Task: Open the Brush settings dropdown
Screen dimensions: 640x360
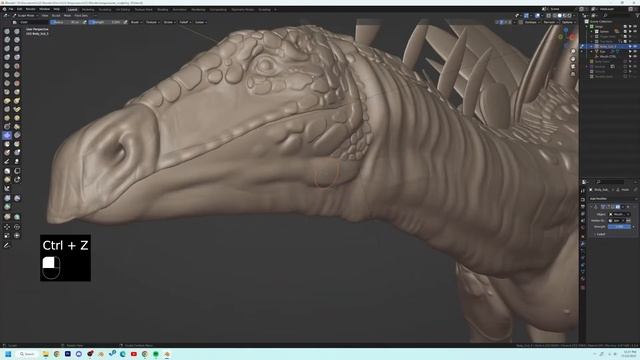Action: click(x=136, y=22)
